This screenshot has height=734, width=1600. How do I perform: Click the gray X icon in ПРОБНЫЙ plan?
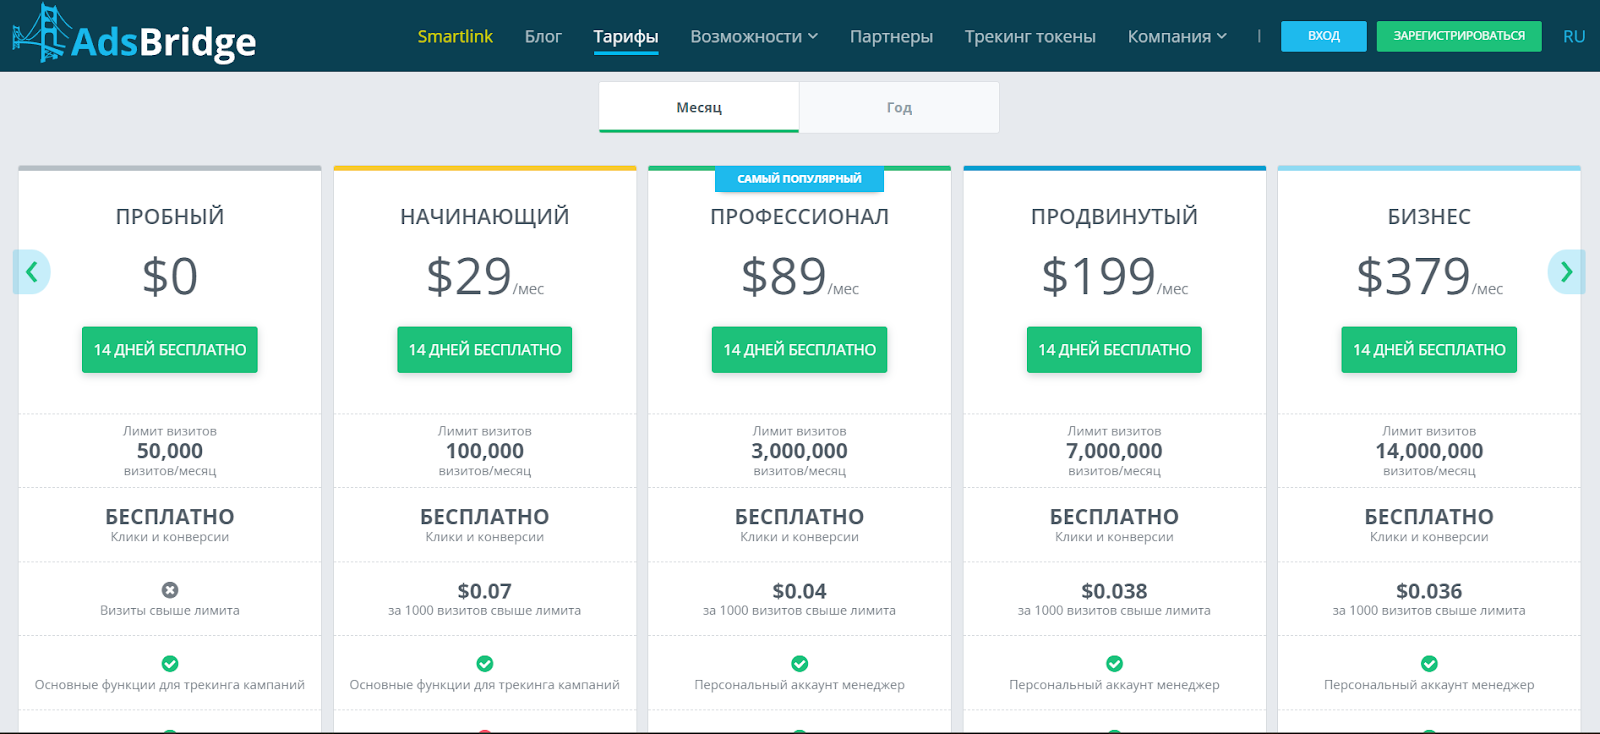pyautogui.click(x=170, y=590)
